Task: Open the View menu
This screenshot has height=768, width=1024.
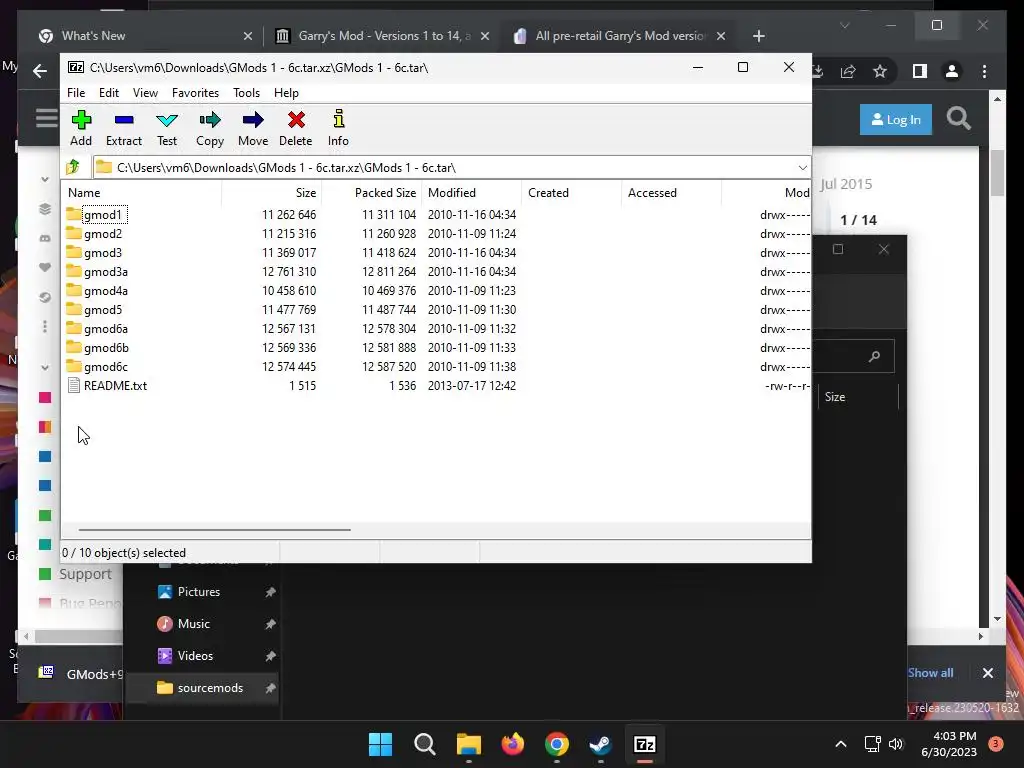Action: 145,93
